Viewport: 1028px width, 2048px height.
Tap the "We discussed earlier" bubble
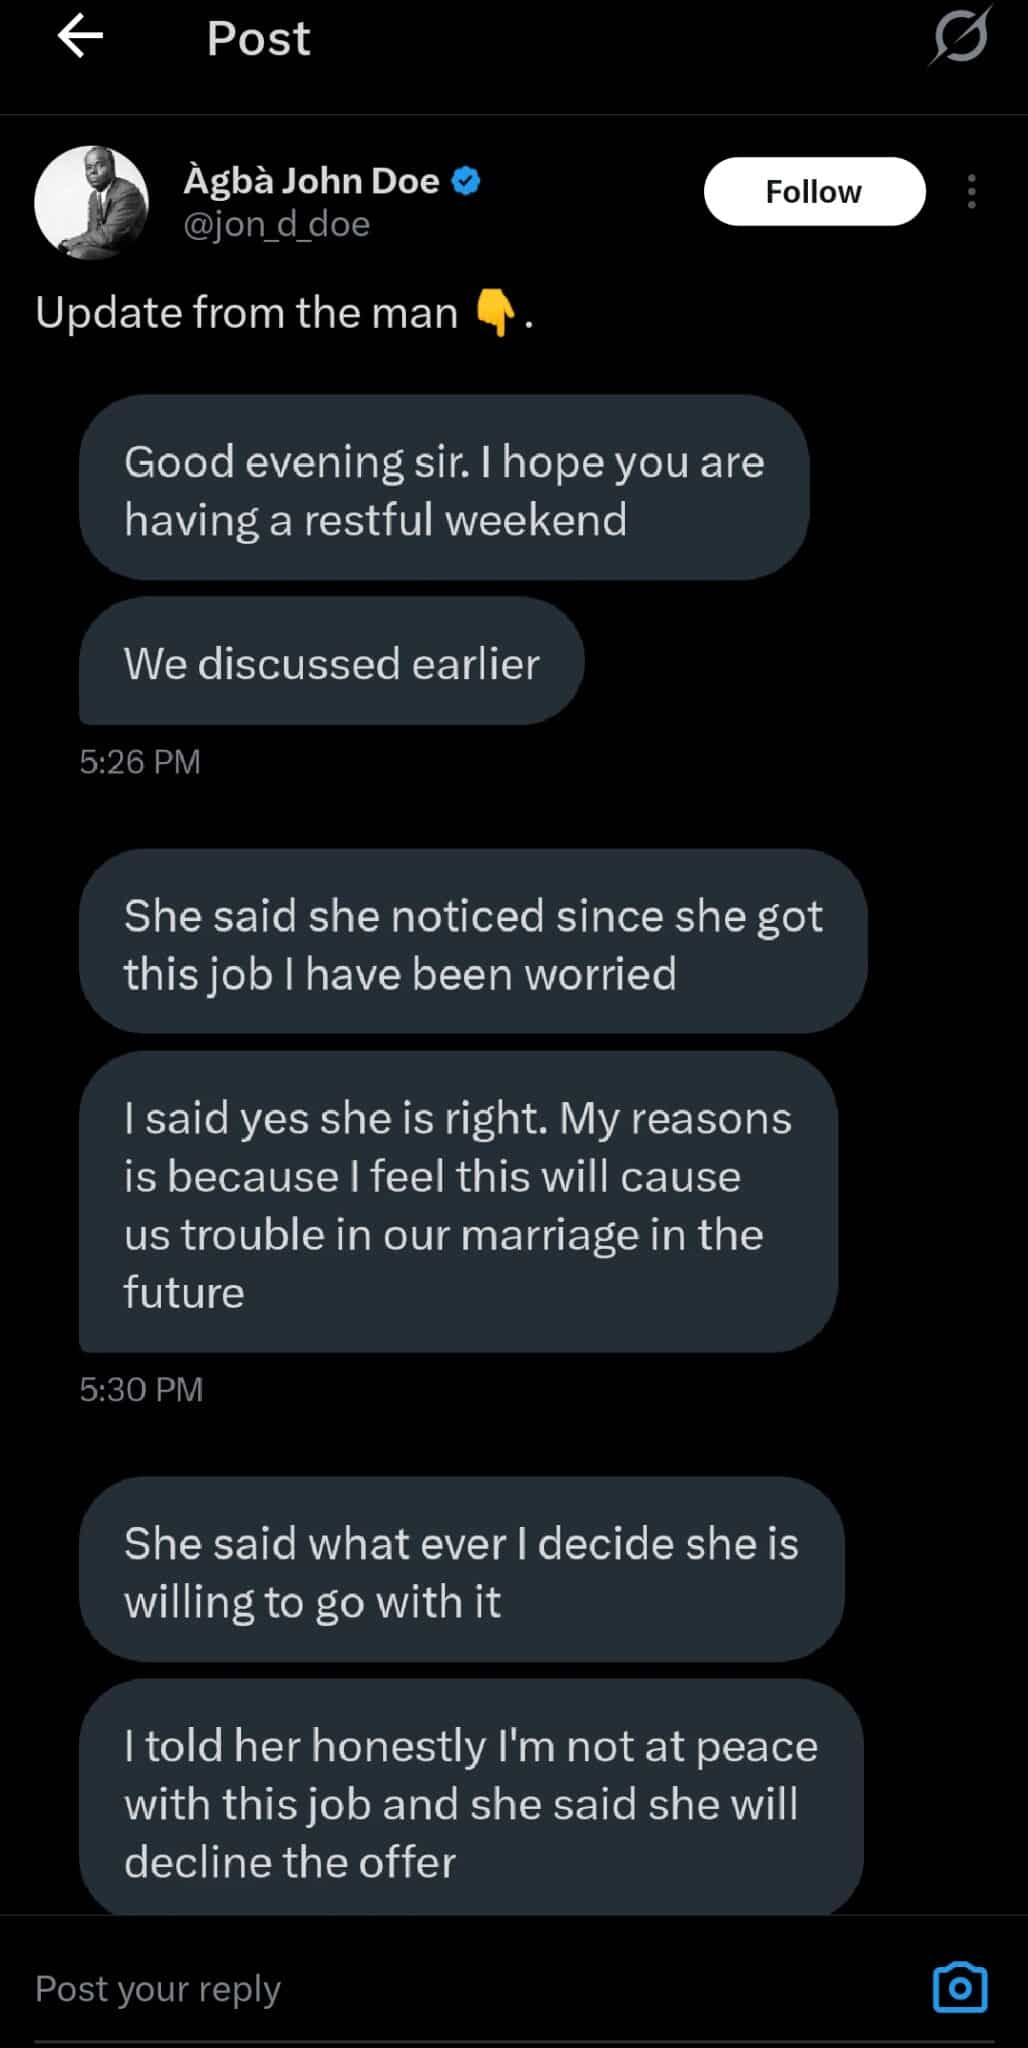pyautogui.click(x=331, y=663)
